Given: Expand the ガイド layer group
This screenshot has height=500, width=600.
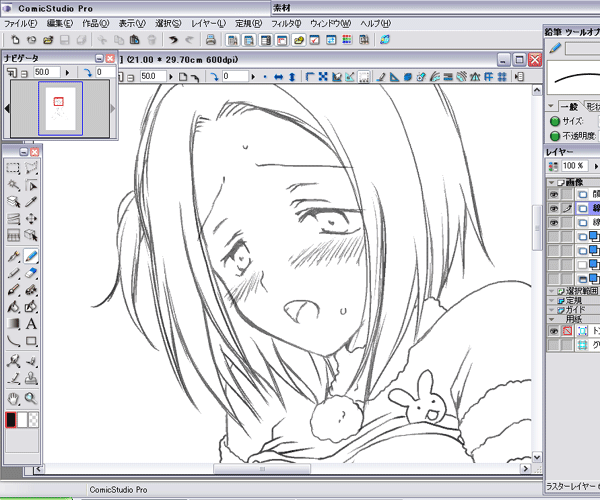Looking at the screenshot, I should coord(551,310).
